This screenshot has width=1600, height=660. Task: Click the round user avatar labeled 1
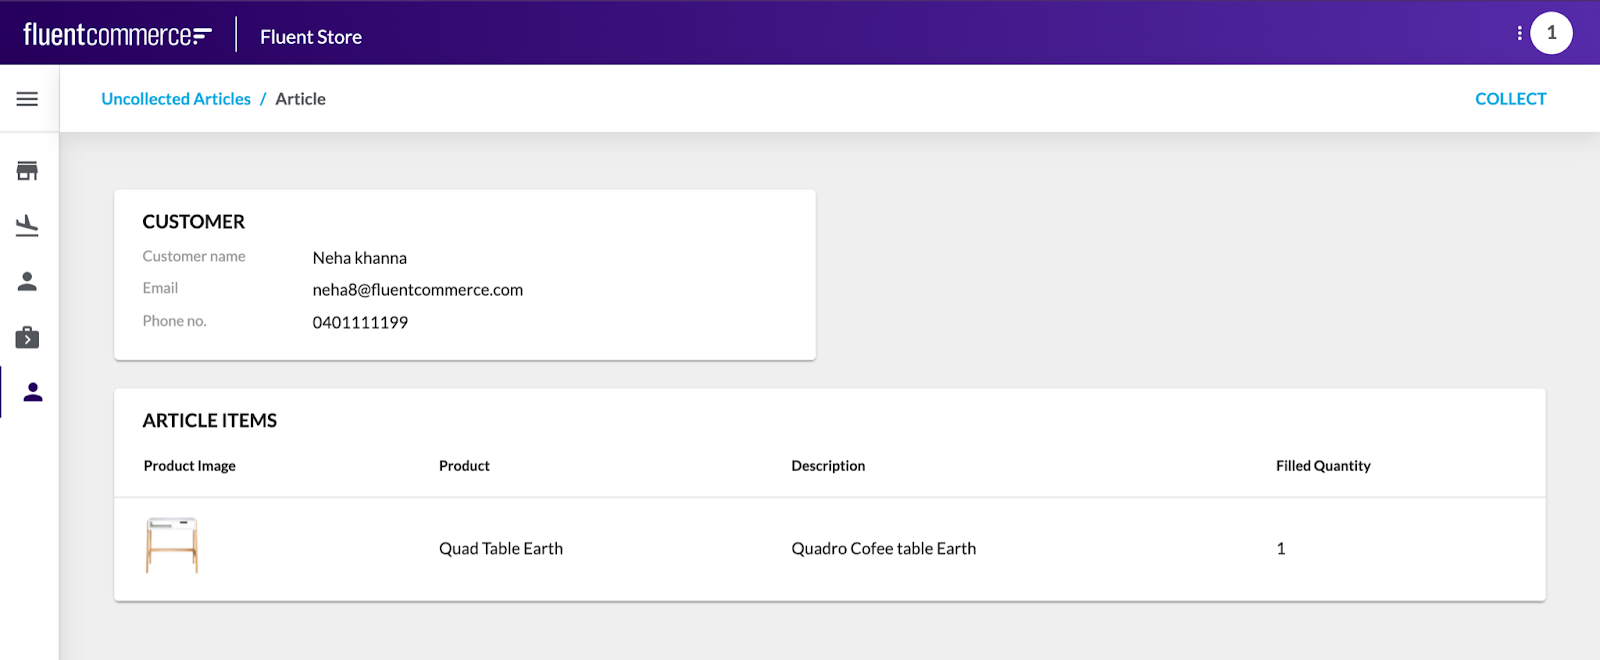(x=1551, y=33)
